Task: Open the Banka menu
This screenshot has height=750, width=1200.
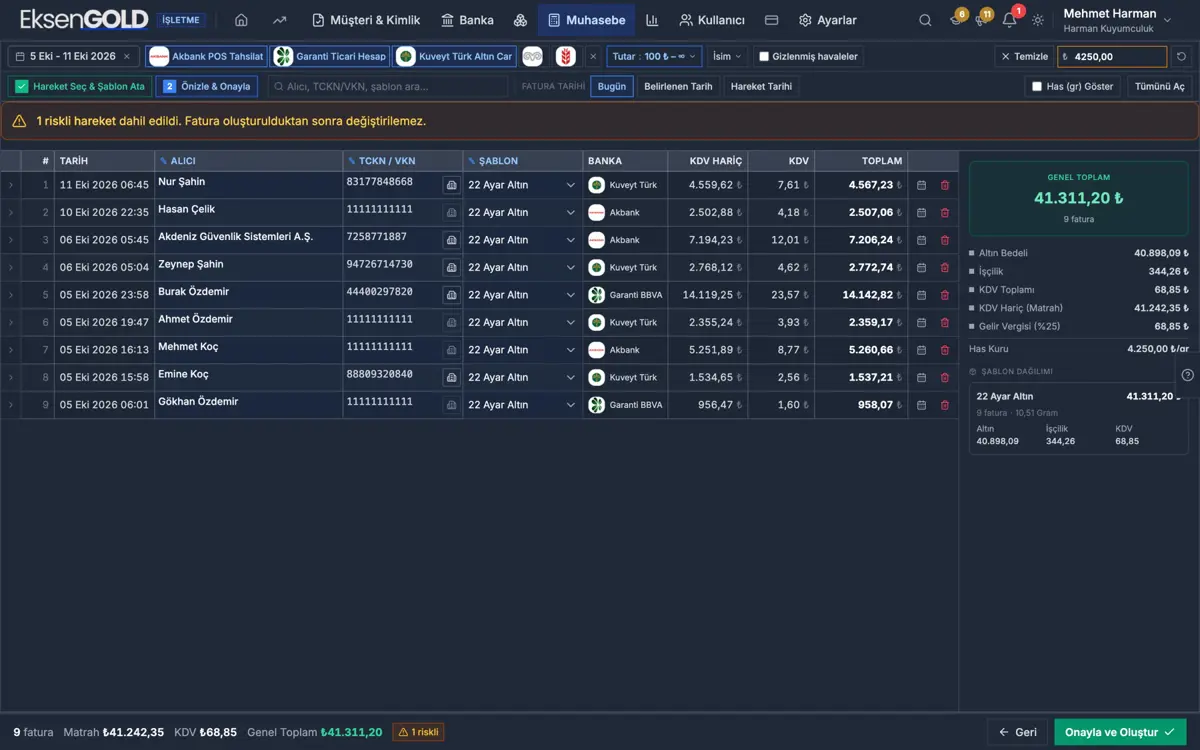Action: coord(467,20)
